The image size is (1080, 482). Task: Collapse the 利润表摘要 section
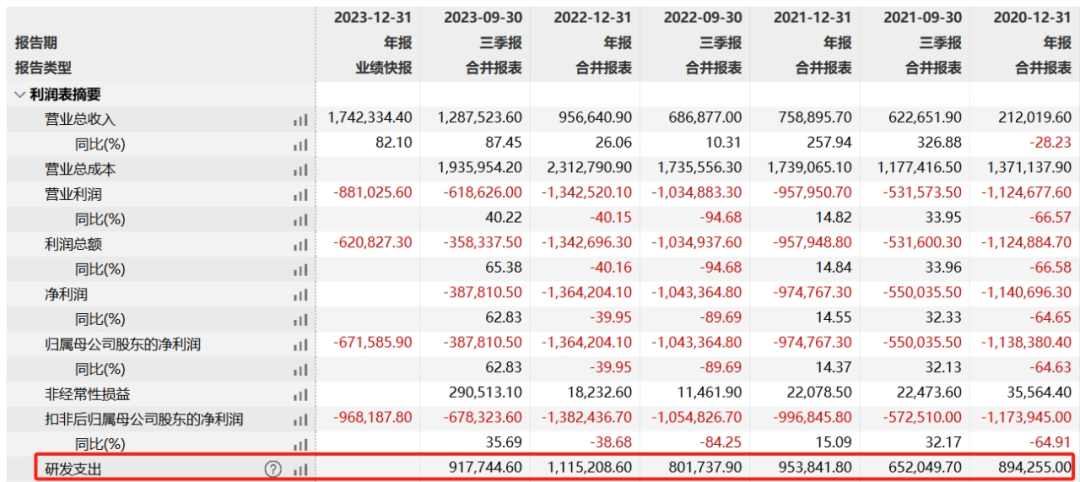click(x=20, y=94)
